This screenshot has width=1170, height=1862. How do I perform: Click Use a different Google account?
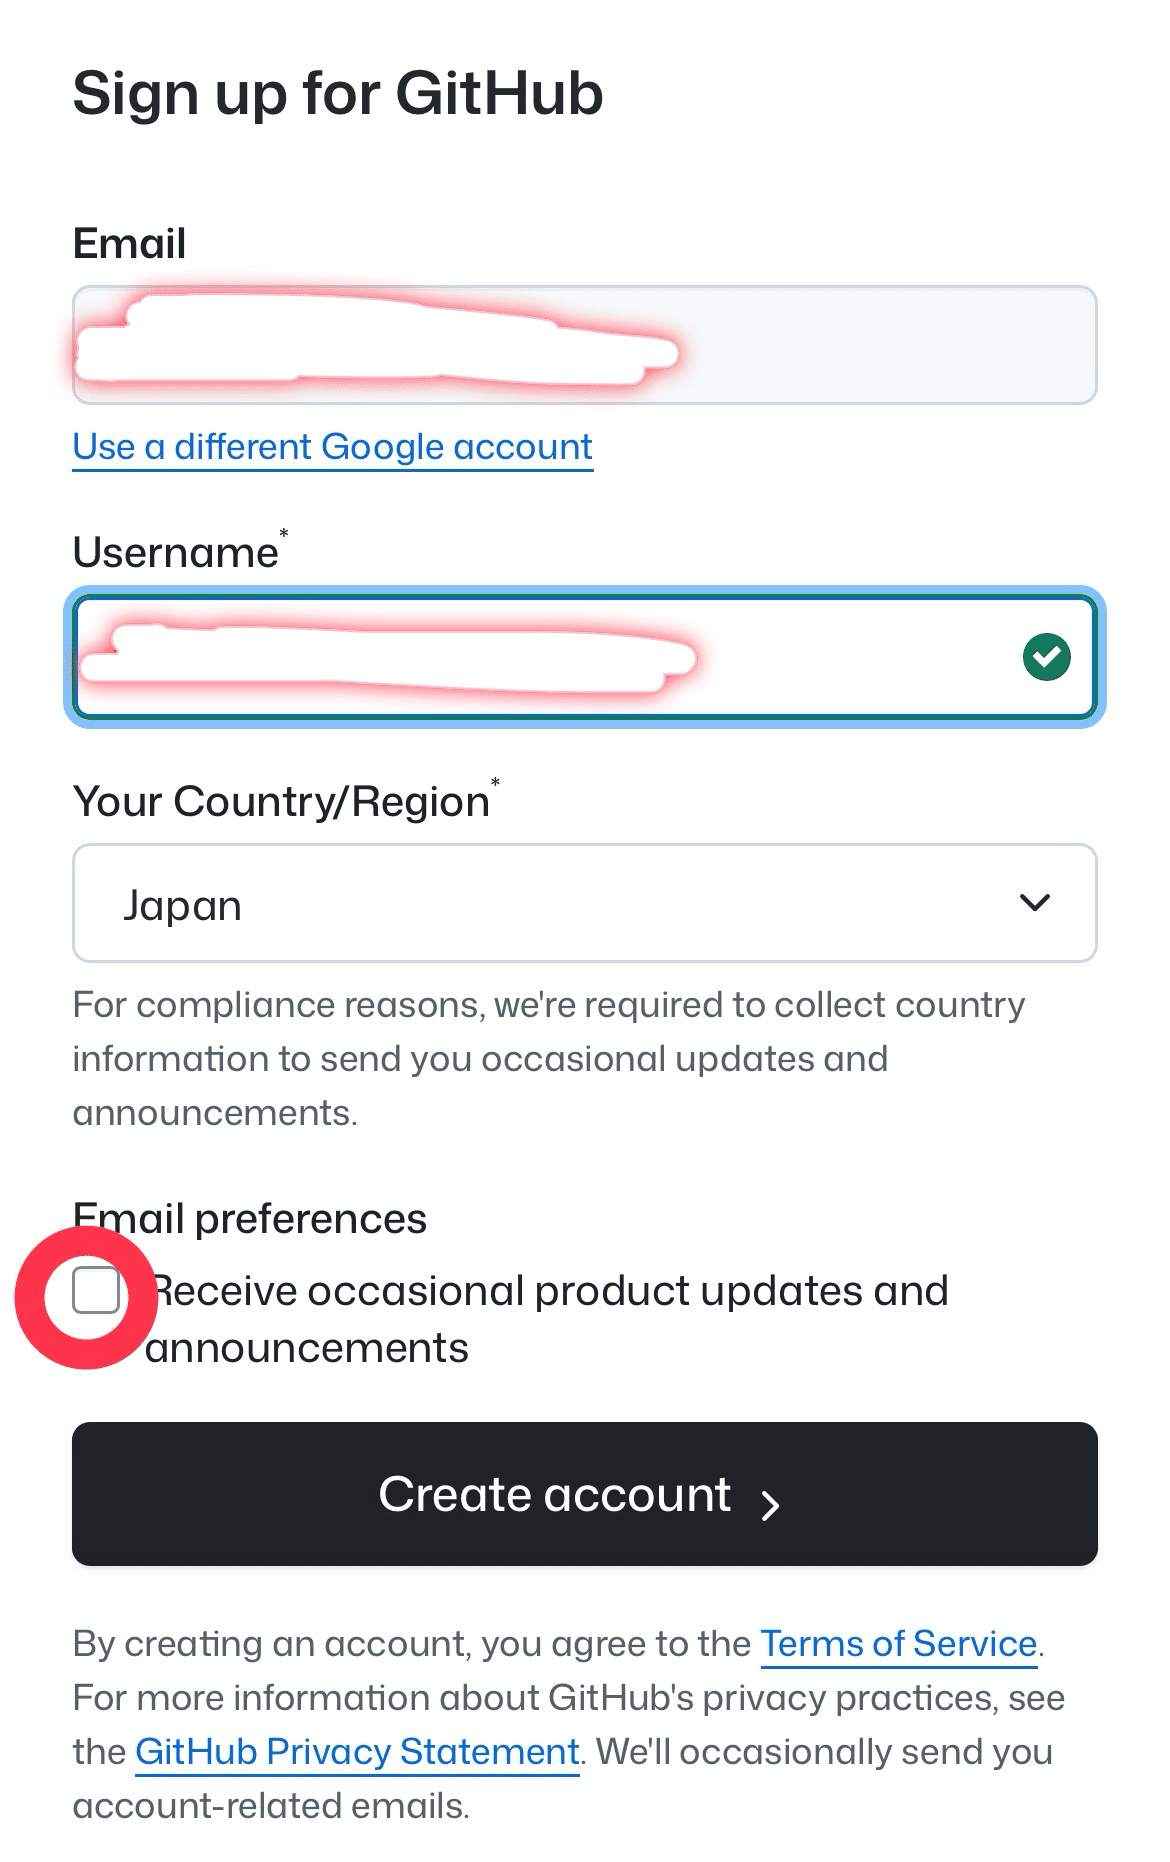pos(332,447)
